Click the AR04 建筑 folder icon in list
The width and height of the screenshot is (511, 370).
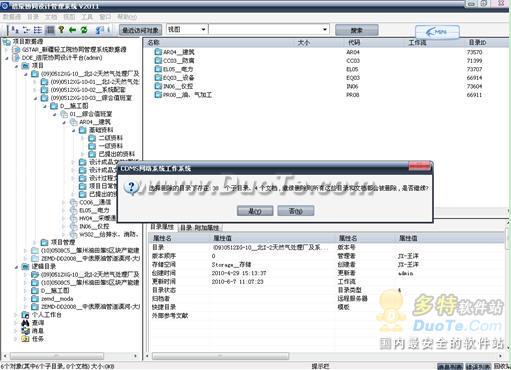click(158, 52)
